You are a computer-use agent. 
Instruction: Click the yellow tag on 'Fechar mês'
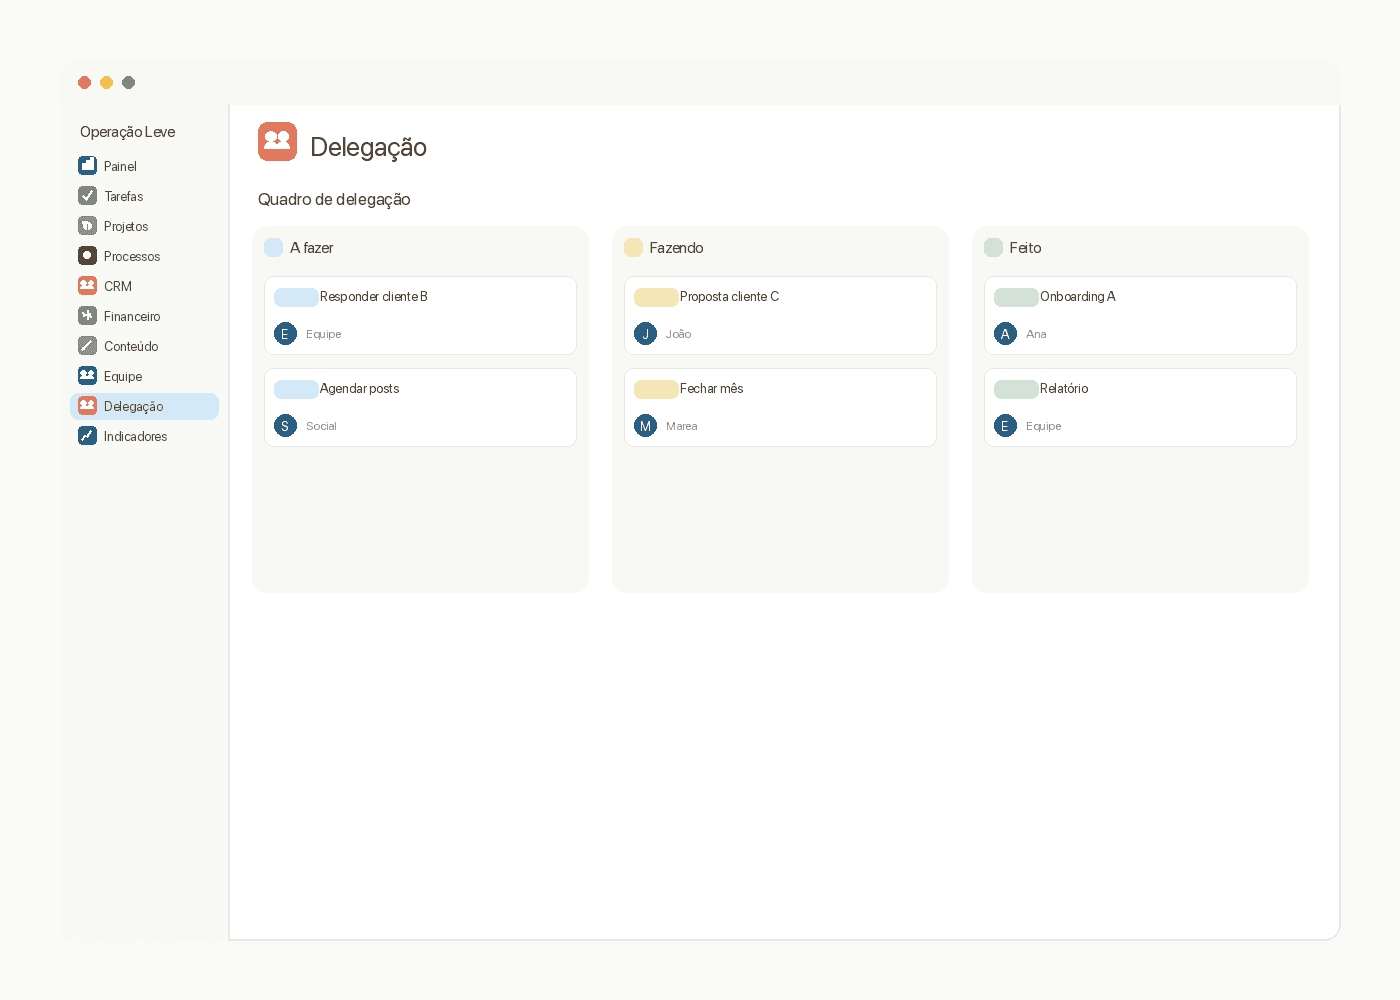pos(656,389)
